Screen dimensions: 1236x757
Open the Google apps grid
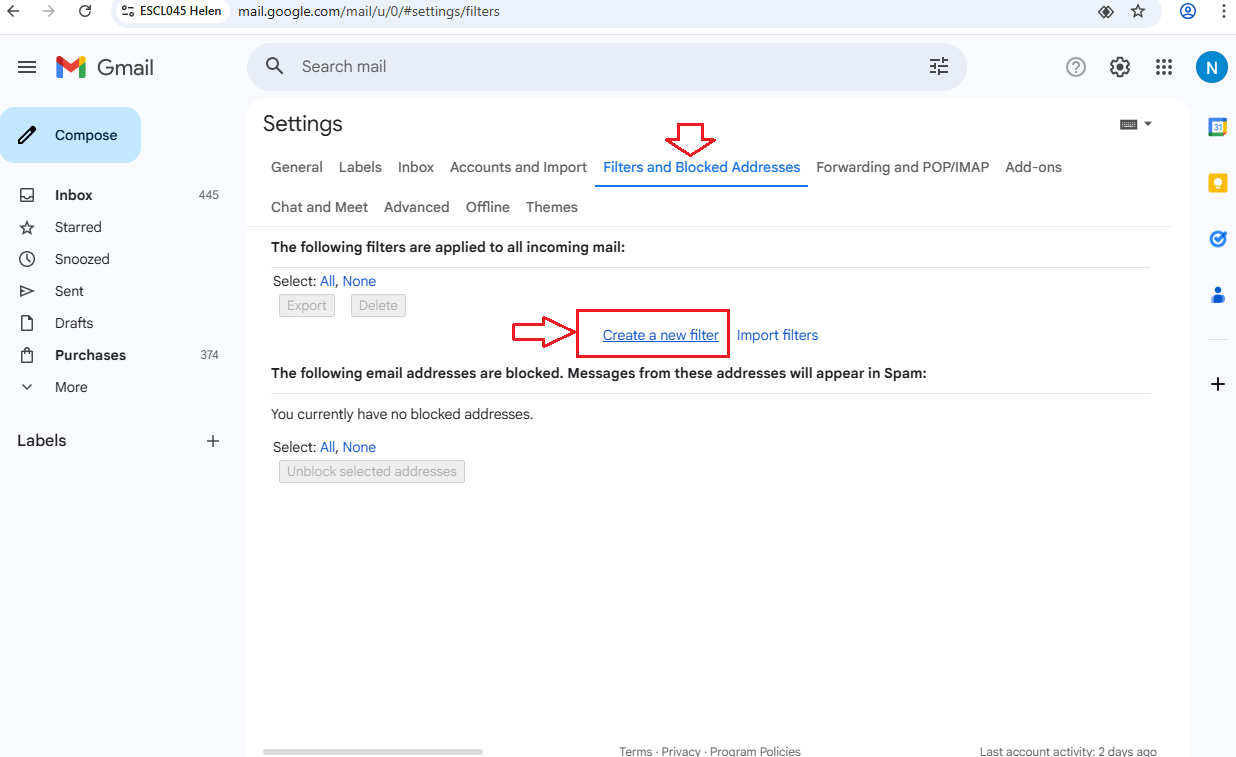1163,67
